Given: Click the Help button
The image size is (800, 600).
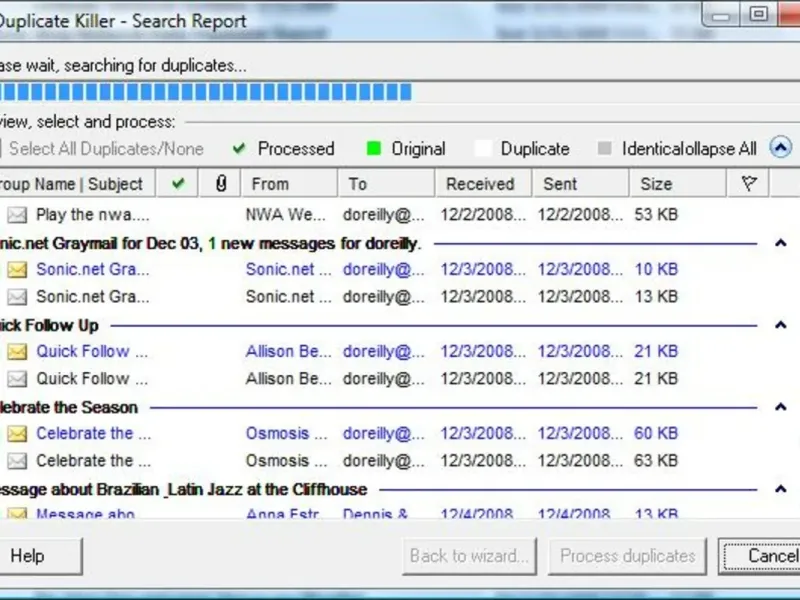Looking at the screenshot, I should coord(40,556).
